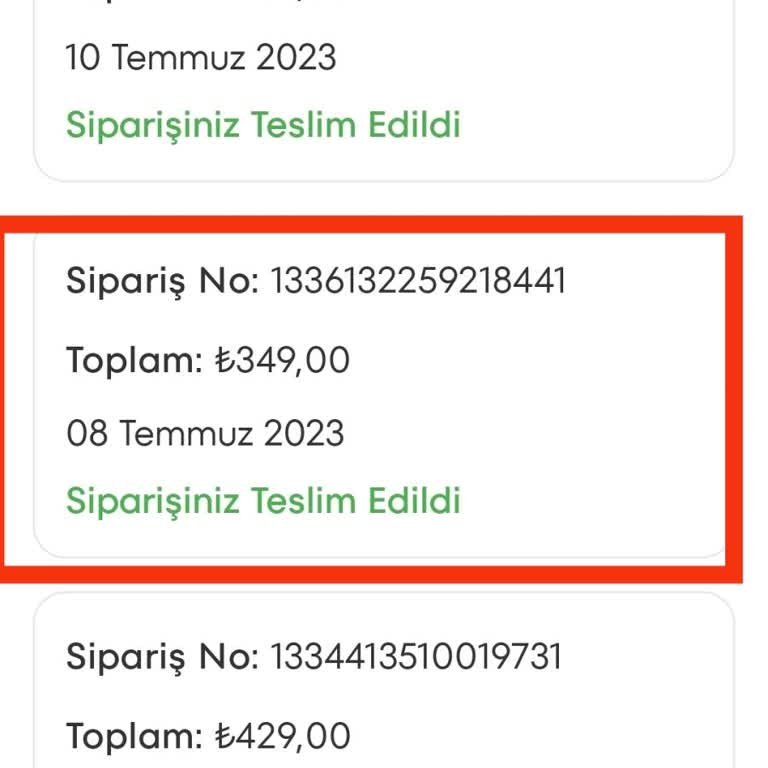768x768 pixels.
Task: Click the 'Toplam' label of ₺349,00 order
Action: (134, 360)
